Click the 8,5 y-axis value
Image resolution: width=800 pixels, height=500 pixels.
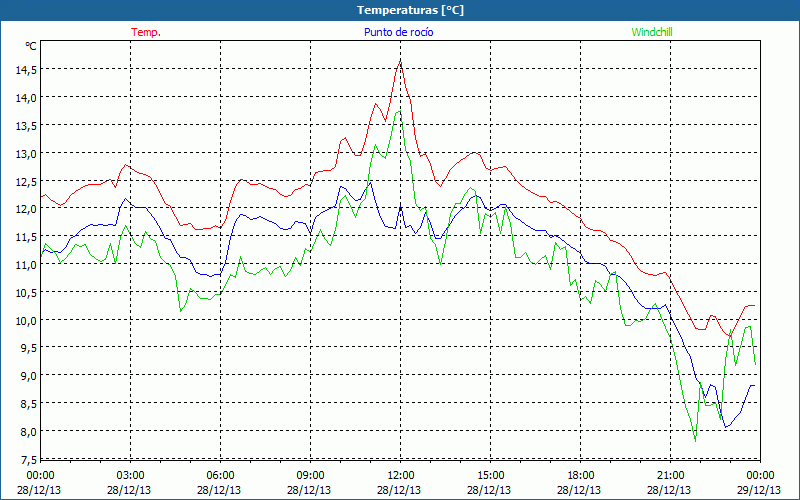point(28,404)
